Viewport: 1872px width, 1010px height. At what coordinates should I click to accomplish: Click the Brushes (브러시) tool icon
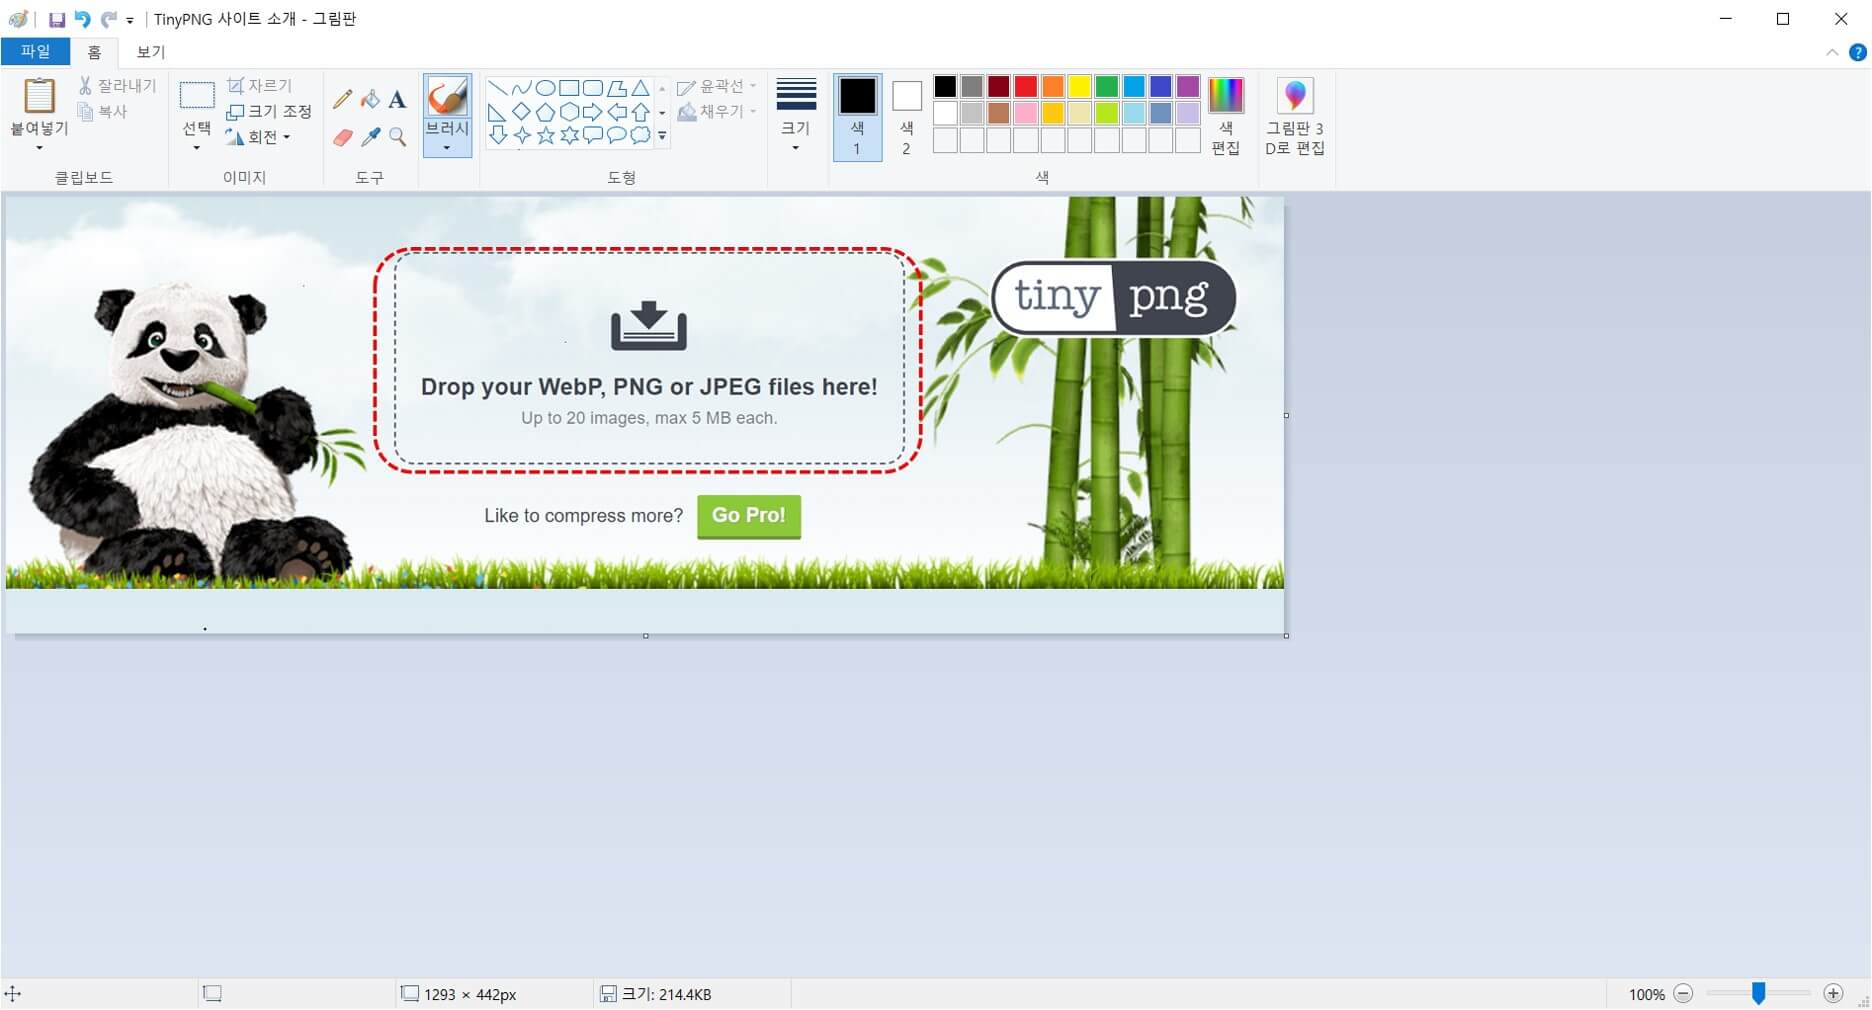[x=447, y=97]
